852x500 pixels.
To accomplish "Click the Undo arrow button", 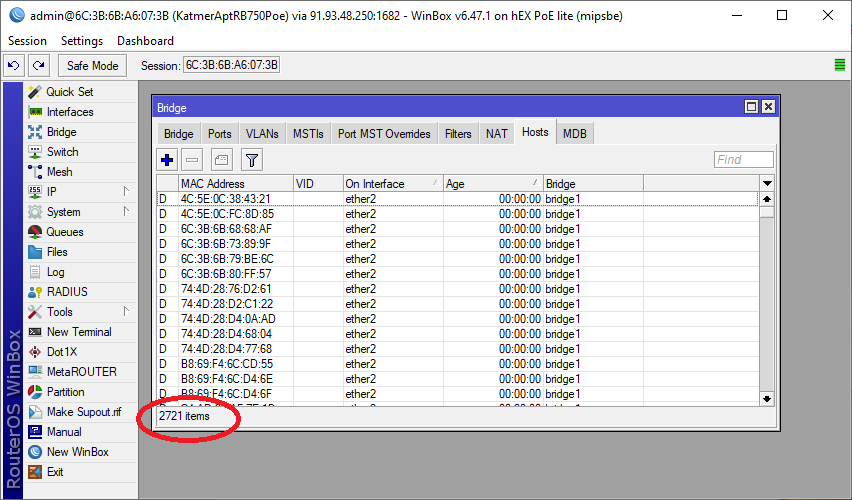I will tap(14, 66).
